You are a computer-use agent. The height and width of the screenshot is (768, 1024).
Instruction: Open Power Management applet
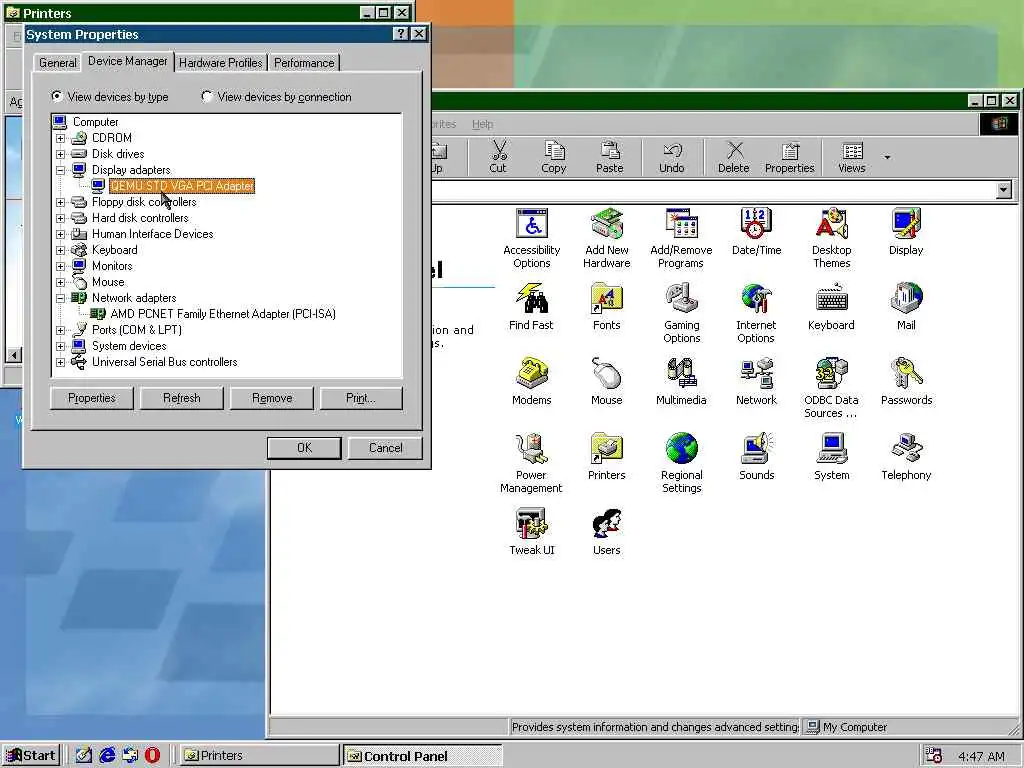[x=531, y=464]
